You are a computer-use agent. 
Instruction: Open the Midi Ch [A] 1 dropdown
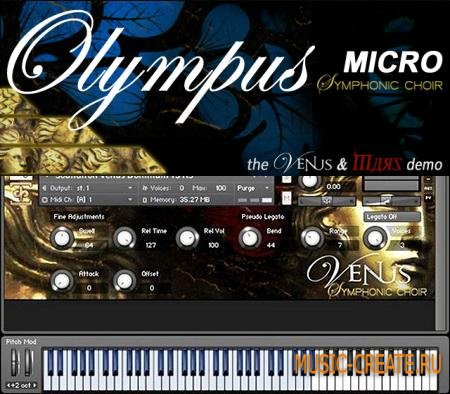88,200
